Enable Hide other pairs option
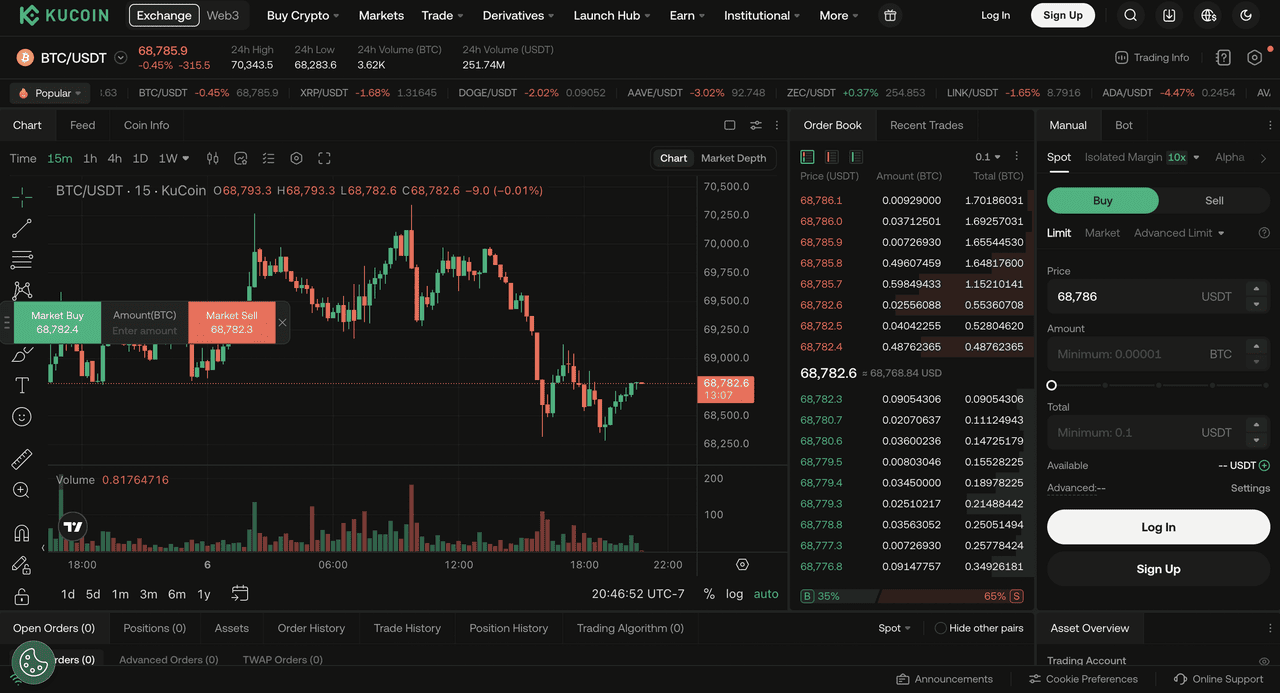Screen dimensions: 1280x693 pos(940,628)
